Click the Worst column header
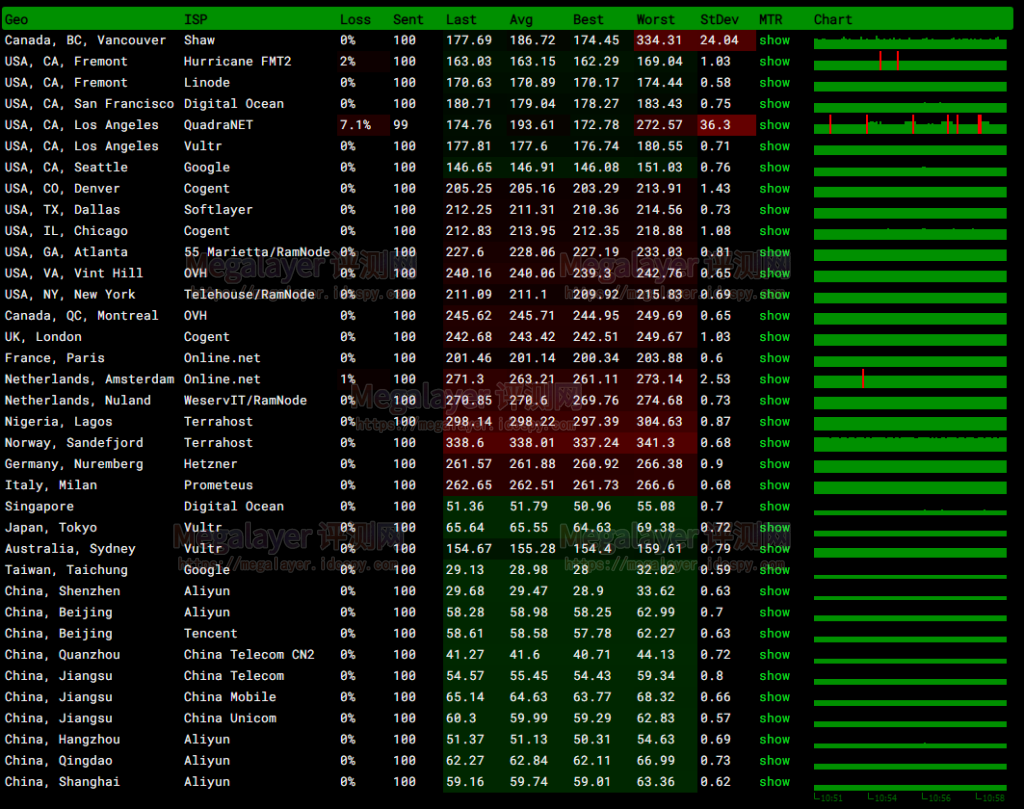The width and height of the screenshot is (1024, 809). (x=656, y=20)
